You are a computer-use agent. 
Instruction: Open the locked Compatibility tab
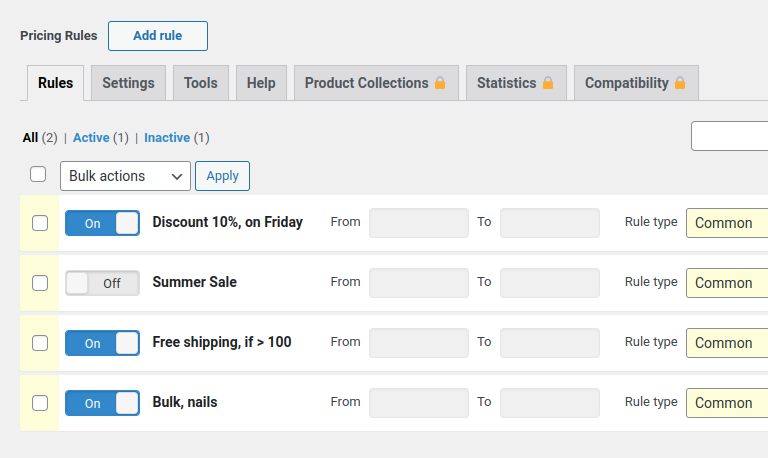coord(635,83)
